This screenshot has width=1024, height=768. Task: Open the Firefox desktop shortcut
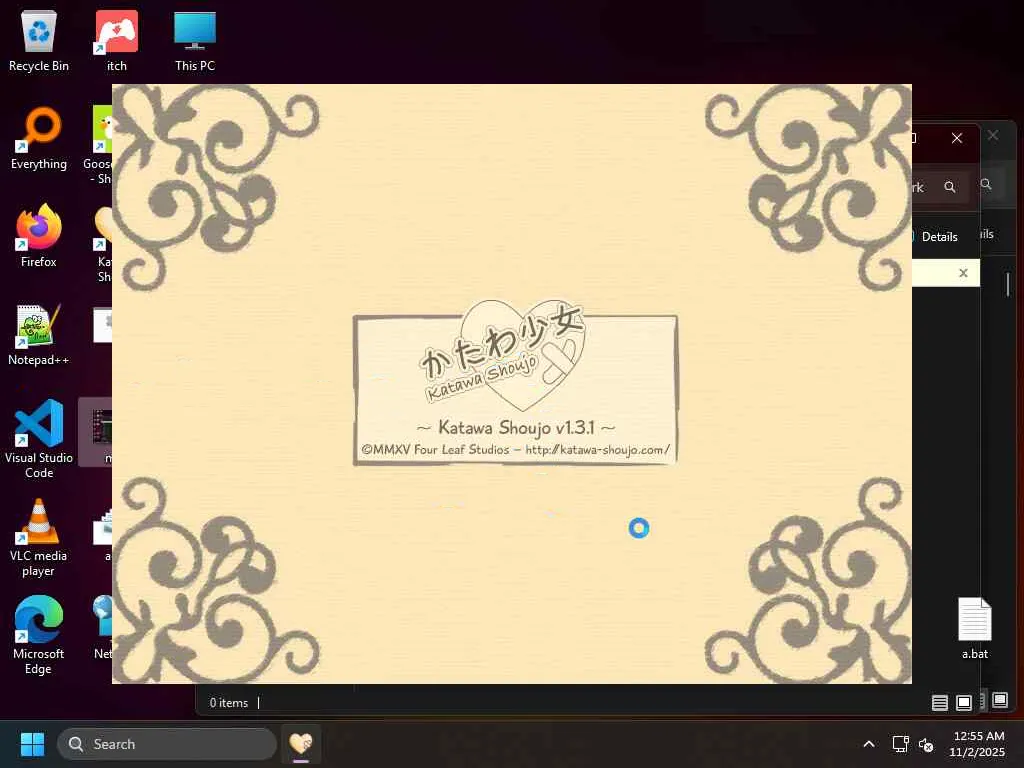[x=39, y=235]
